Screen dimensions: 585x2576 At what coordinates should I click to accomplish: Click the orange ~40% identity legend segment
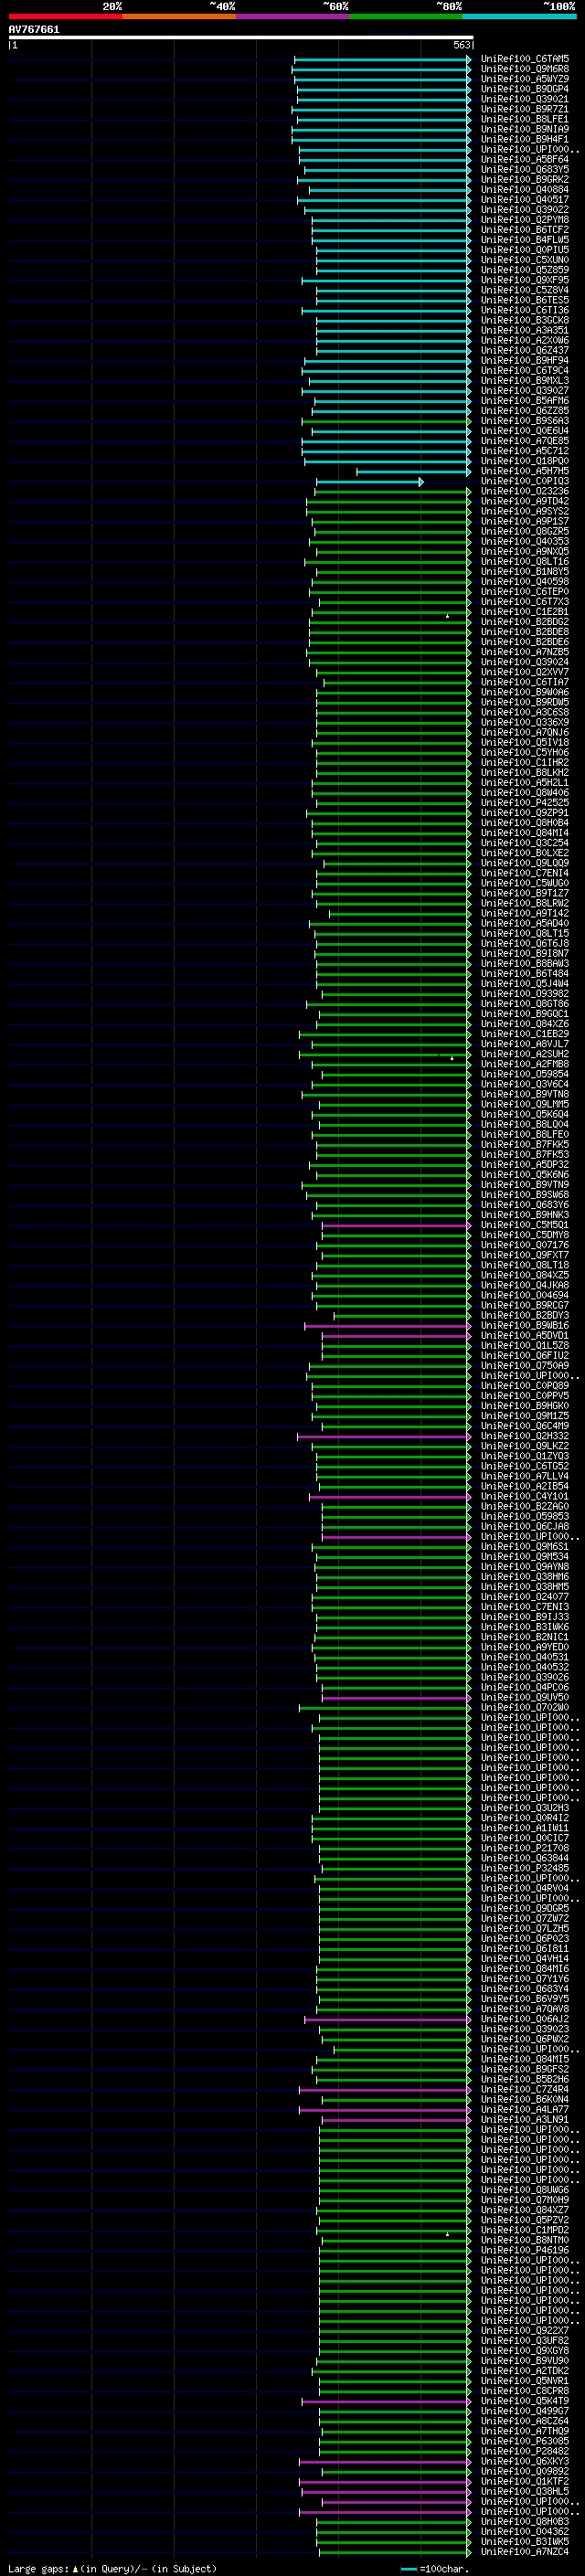pos(179,16)
